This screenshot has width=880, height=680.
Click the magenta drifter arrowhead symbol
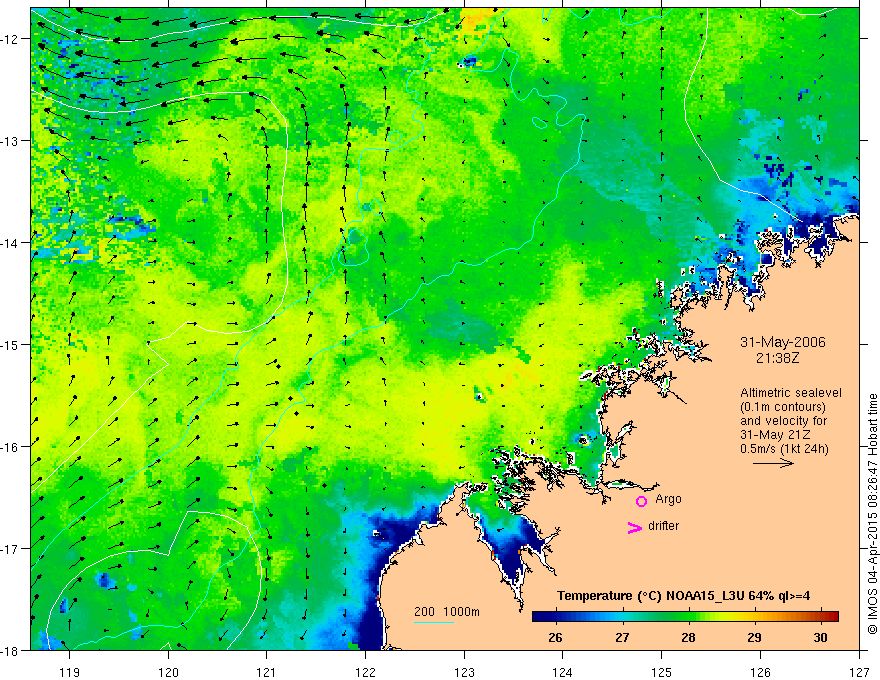pos(635,527)
